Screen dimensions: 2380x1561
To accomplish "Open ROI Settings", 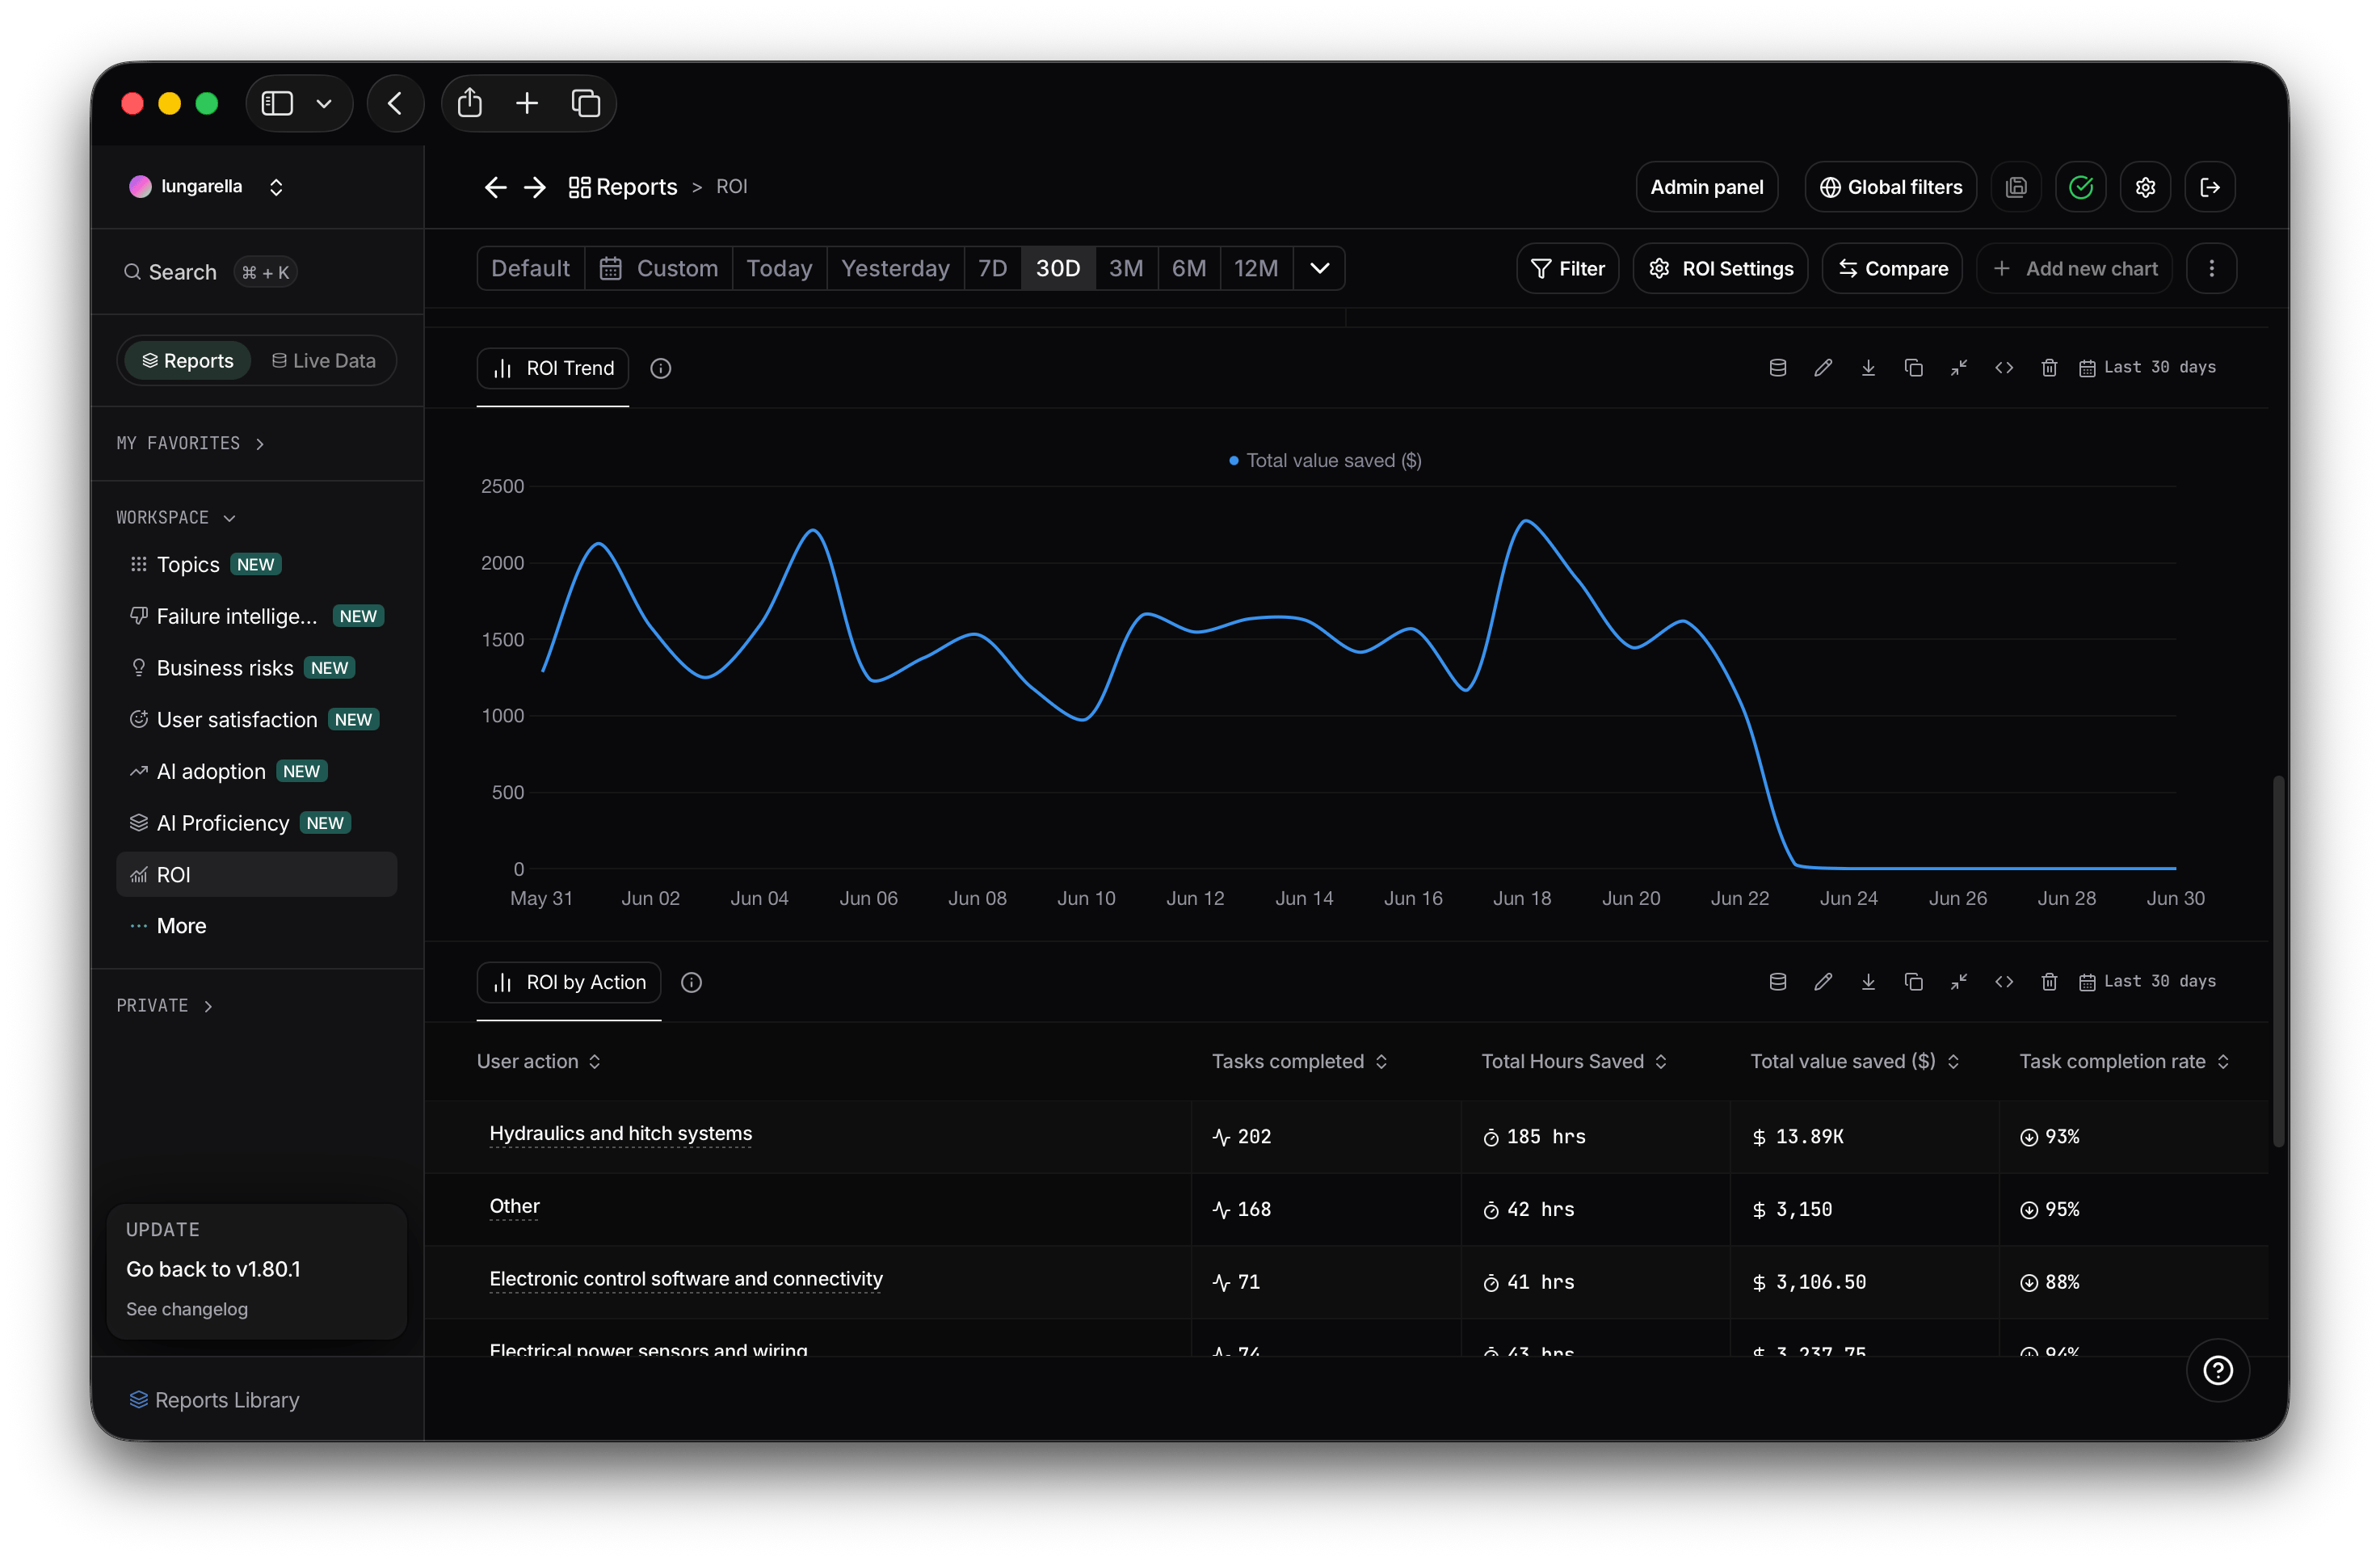I will coord(1720,268).
